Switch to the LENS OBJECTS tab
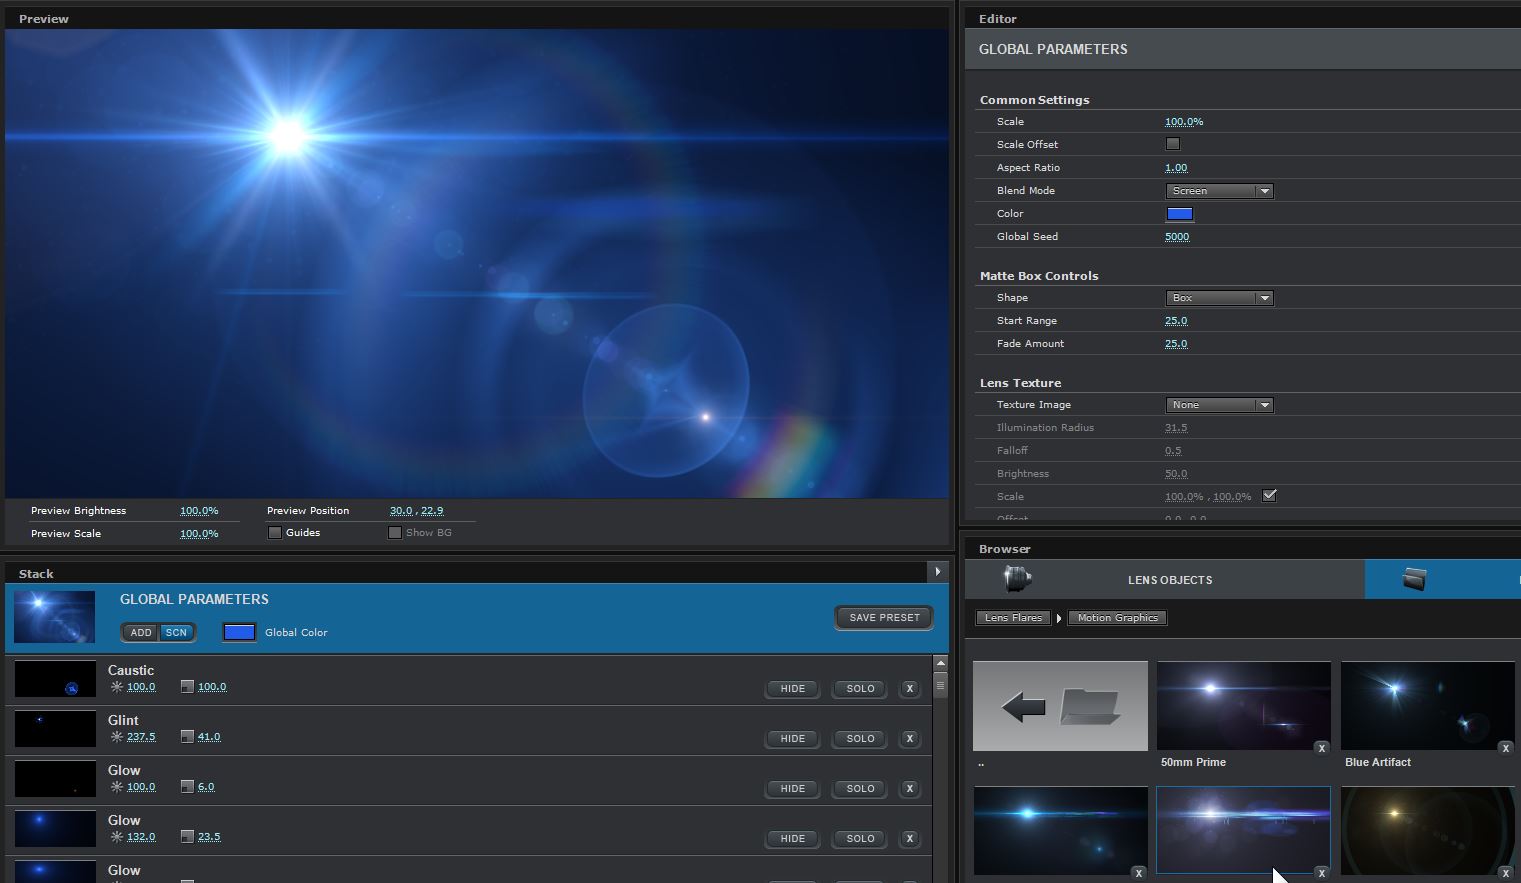This screenshot has width=1521, height=883. (x=1165, y=579)
